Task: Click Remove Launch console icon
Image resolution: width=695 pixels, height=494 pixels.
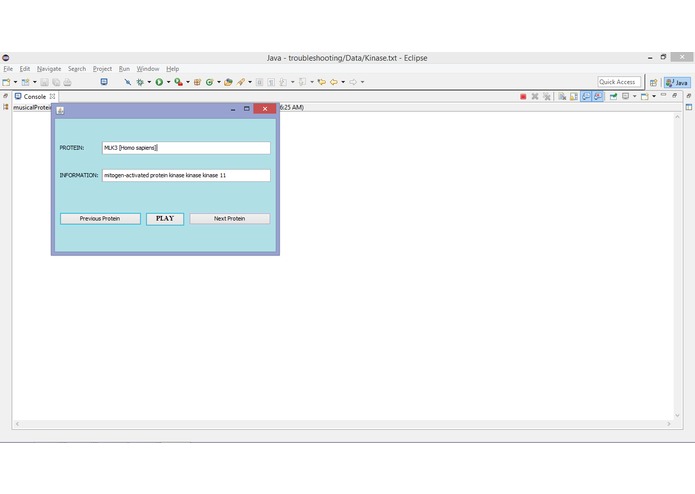Action: (x=535, y=97)
